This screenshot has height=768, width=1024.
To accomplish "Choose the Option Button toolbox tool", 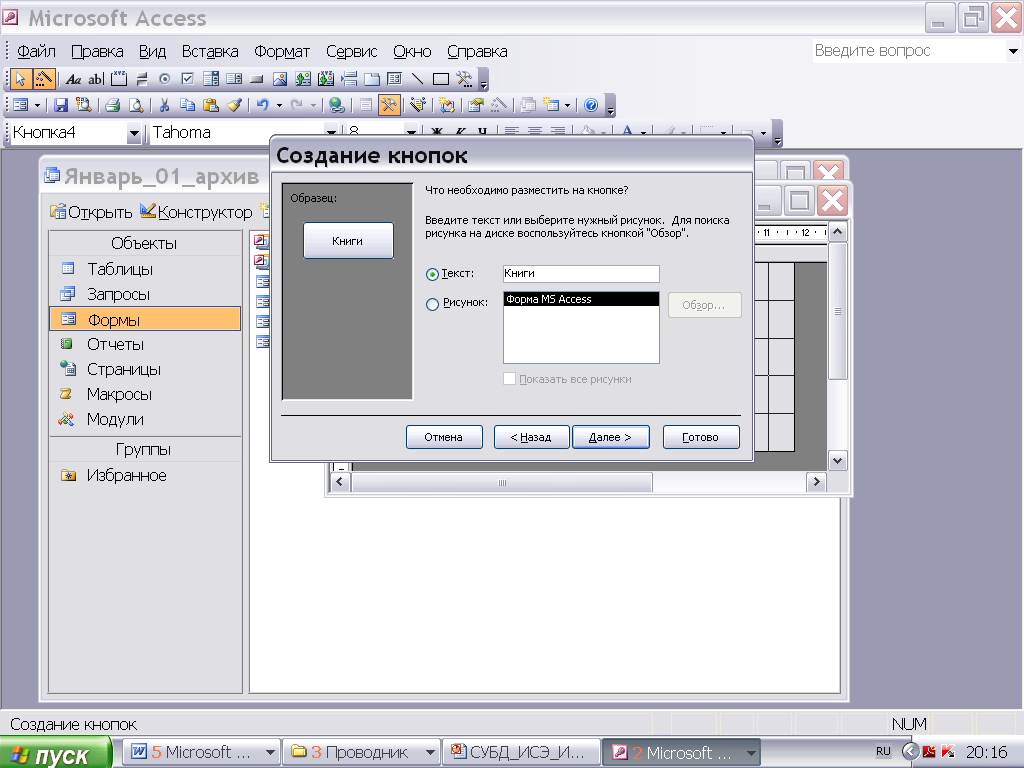I will (165, 80).
